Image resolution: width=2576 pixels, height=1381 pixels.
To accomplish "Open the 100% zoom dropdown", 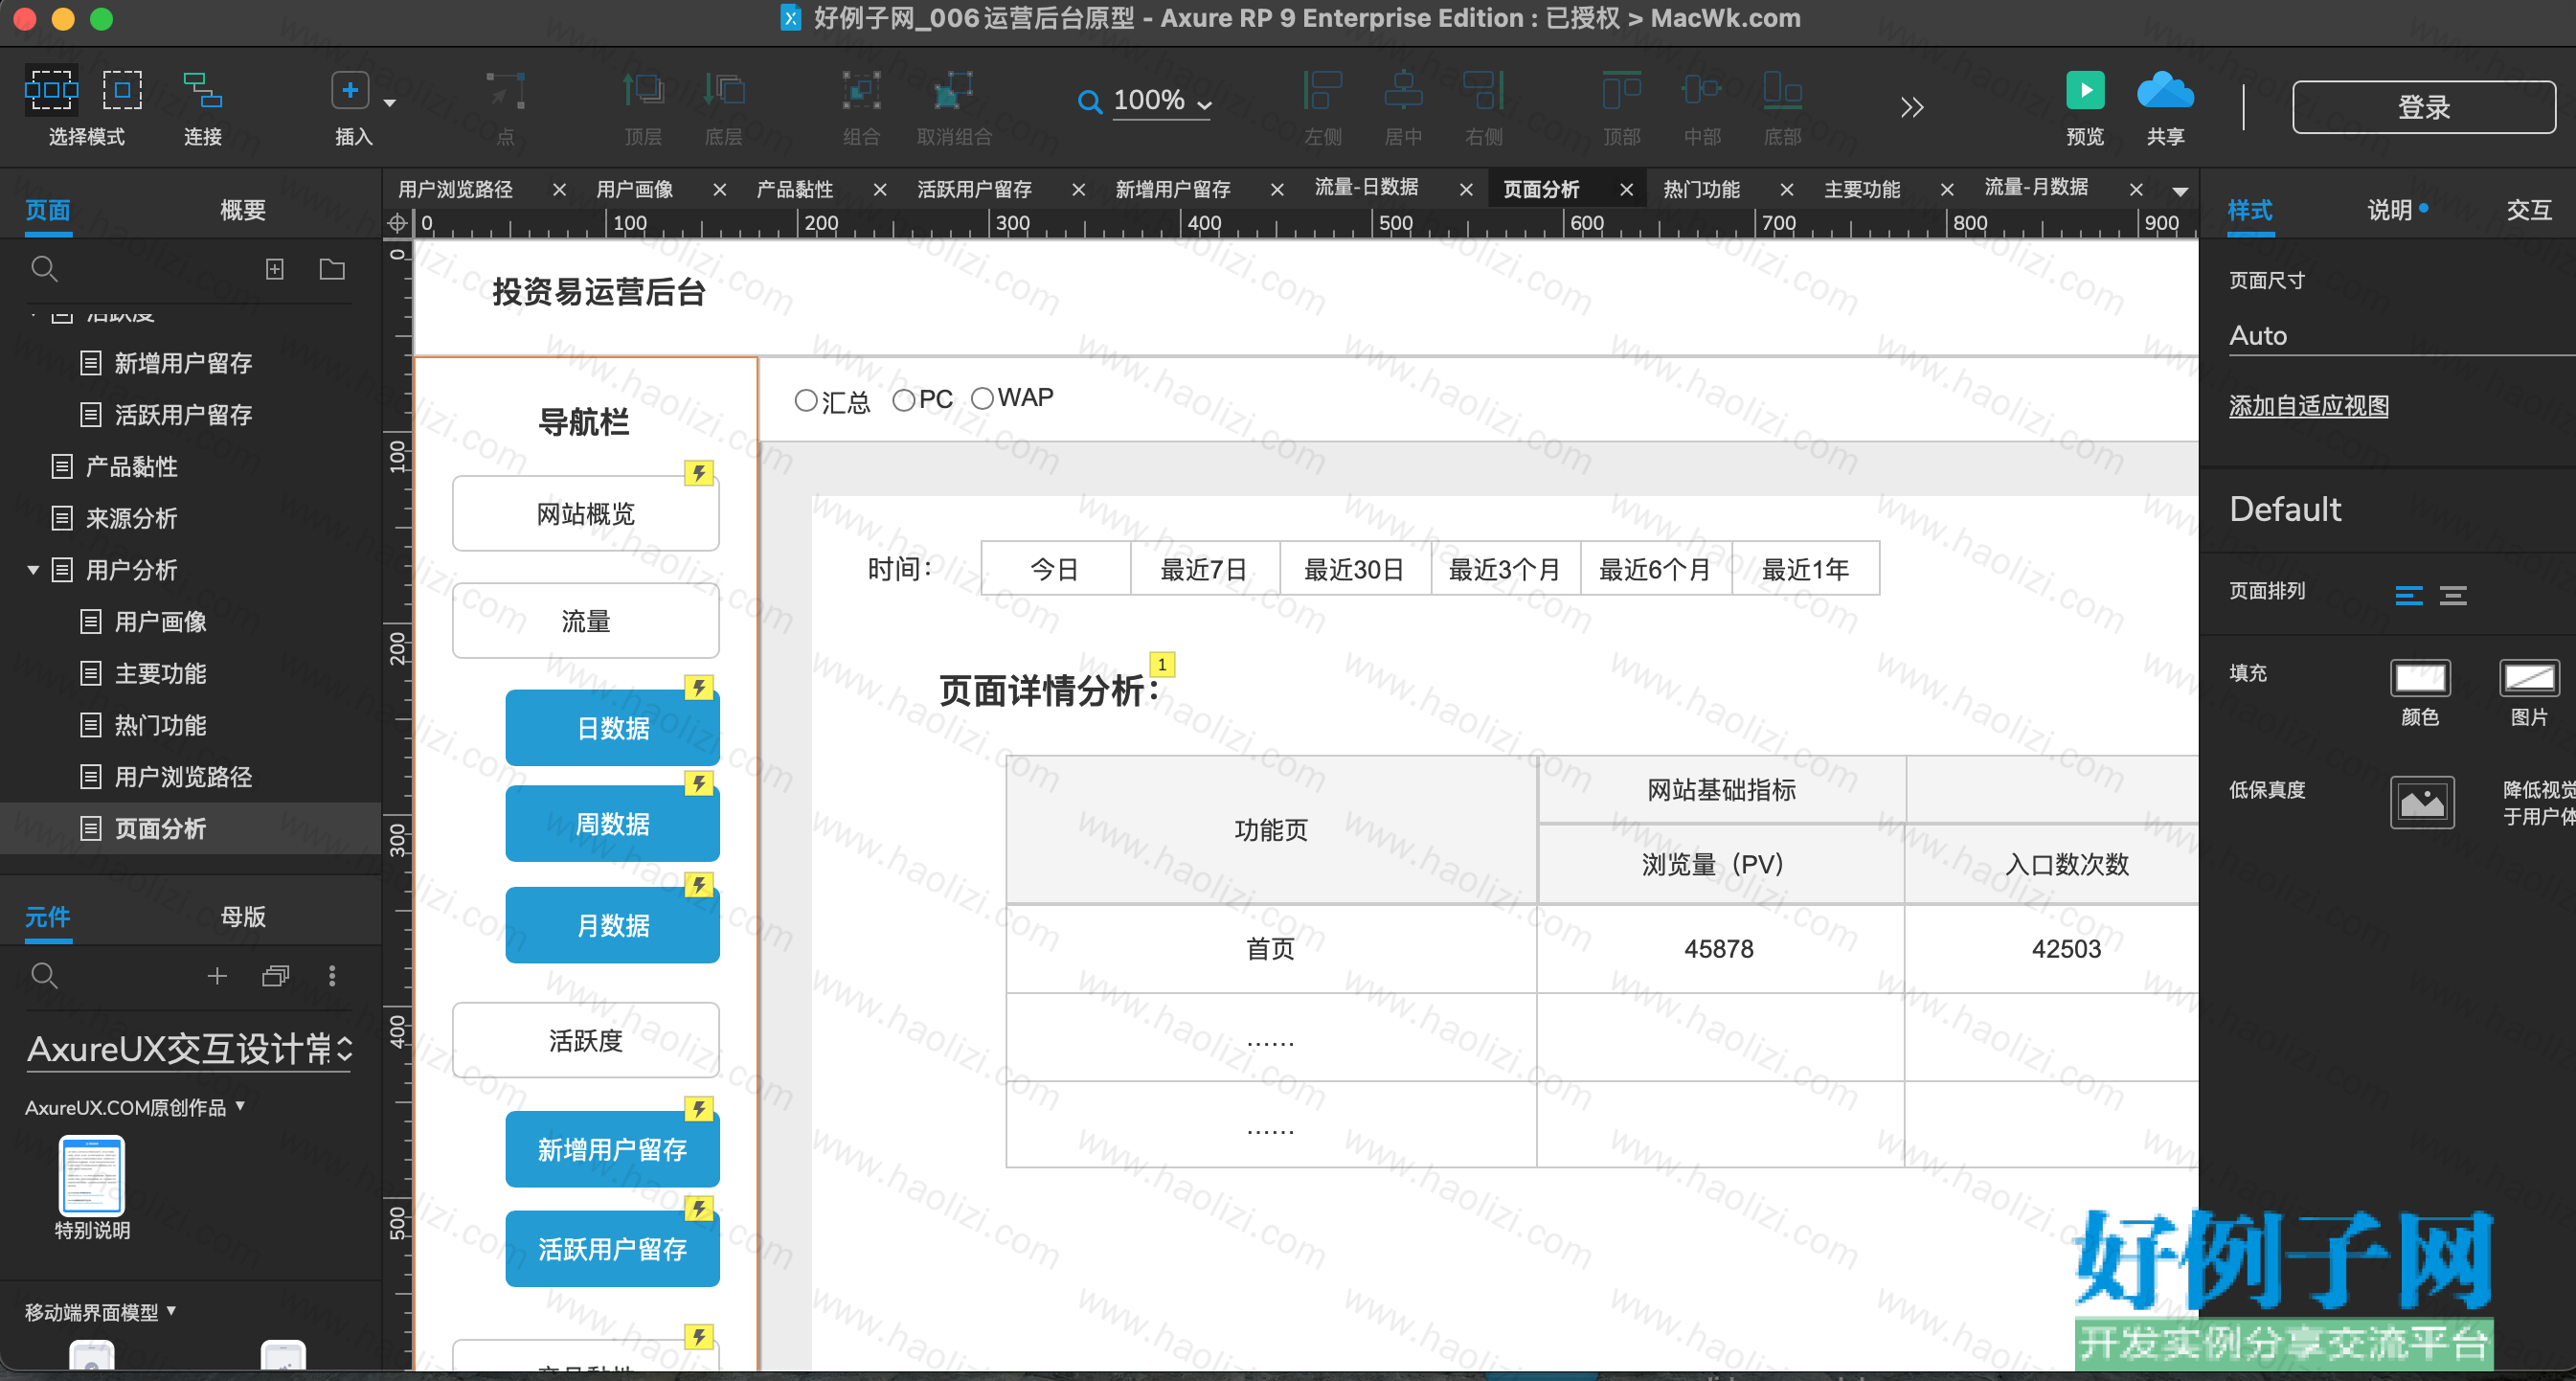I will click(x=1162, y=101).
